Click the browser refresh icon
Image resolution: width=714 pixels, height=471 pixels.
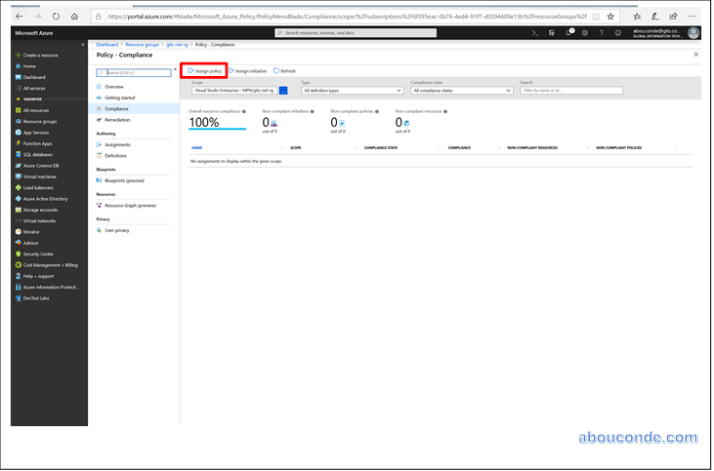point(56,17)
